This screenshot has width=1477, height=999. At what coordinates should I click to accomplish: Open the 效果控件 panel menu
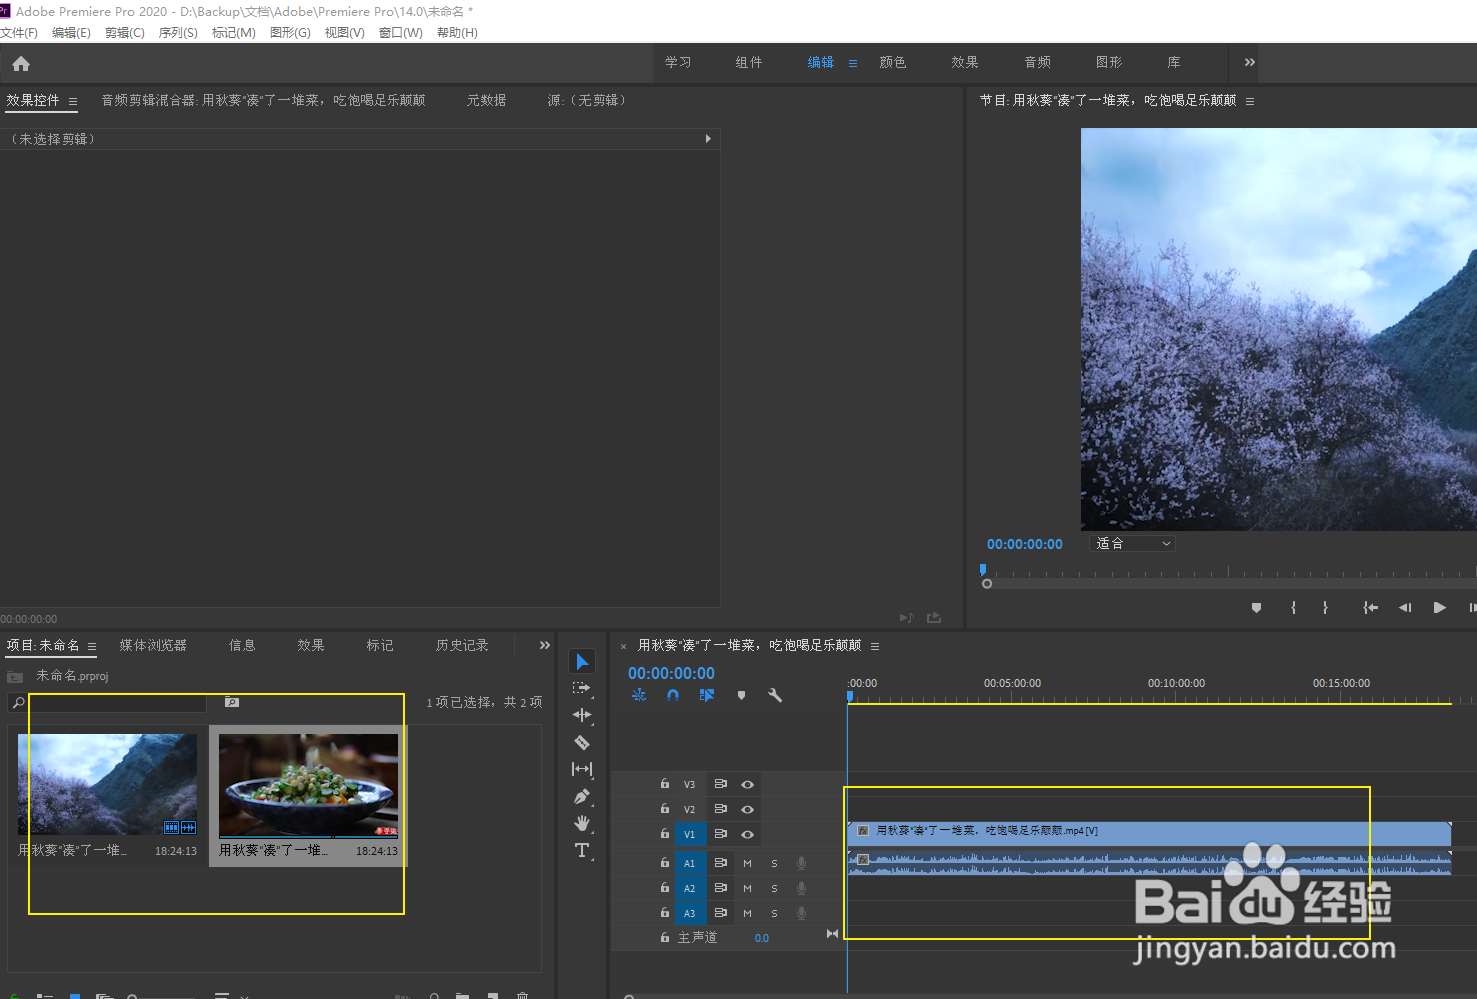[73, 101]
